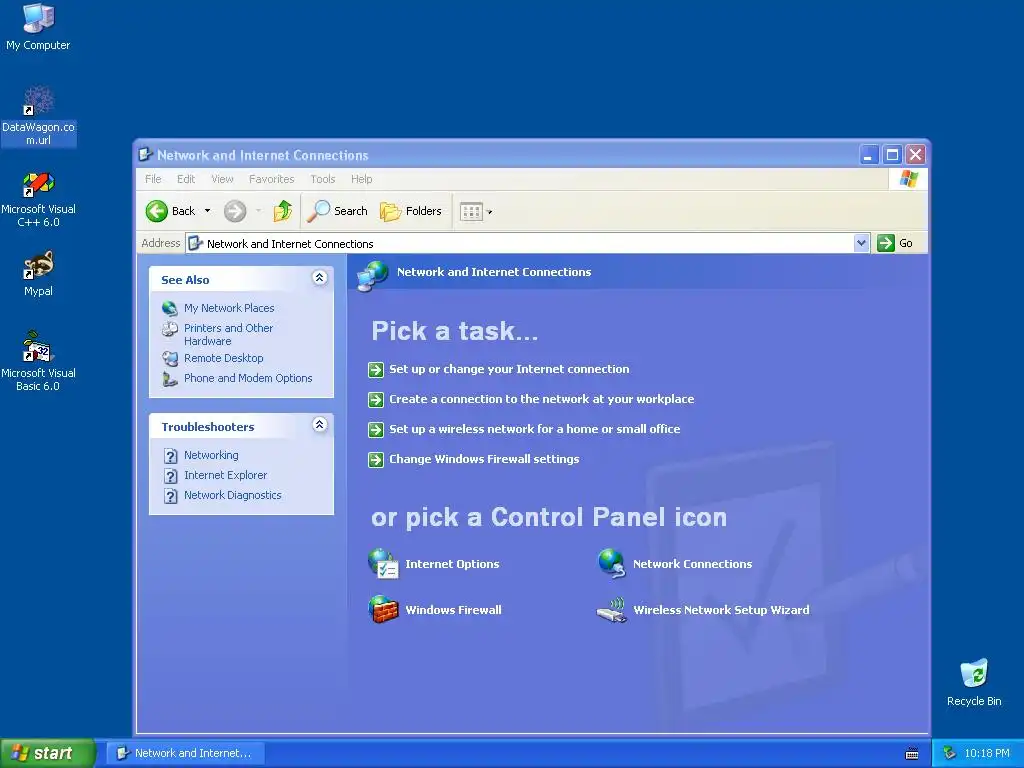This screenshot has height=768, width=1024.
Task: Open the View menu
Action: click(222, 179)
